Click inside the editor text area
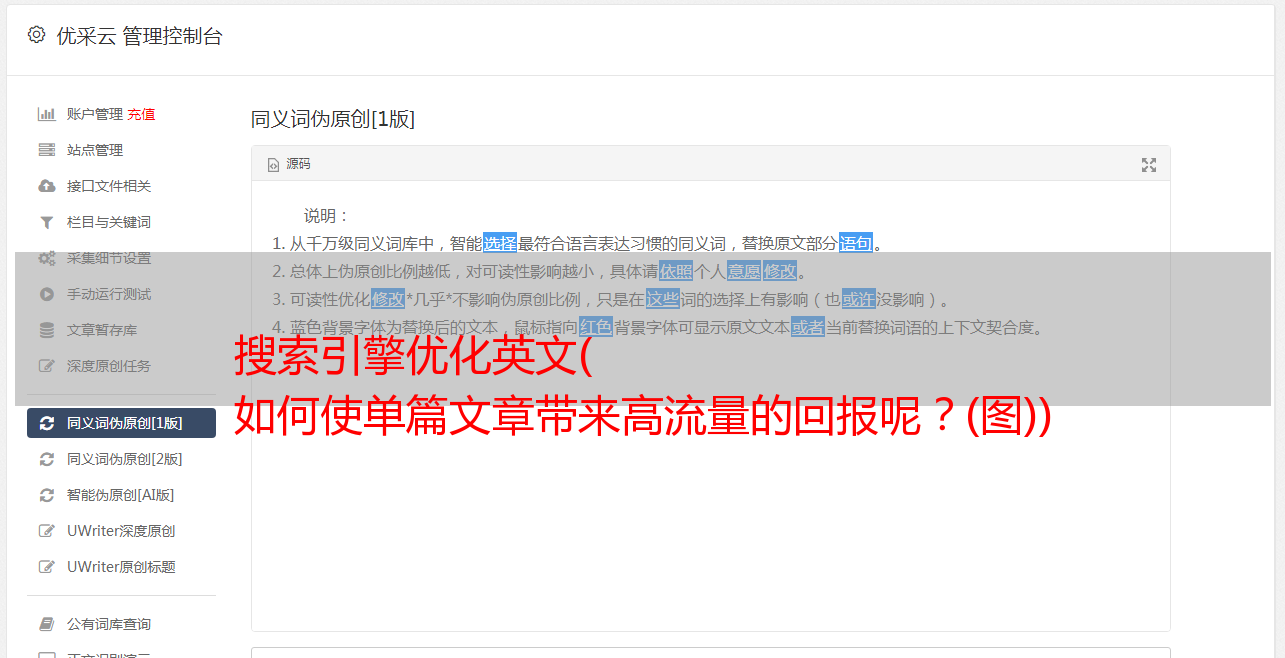 [x=710, y=500]
